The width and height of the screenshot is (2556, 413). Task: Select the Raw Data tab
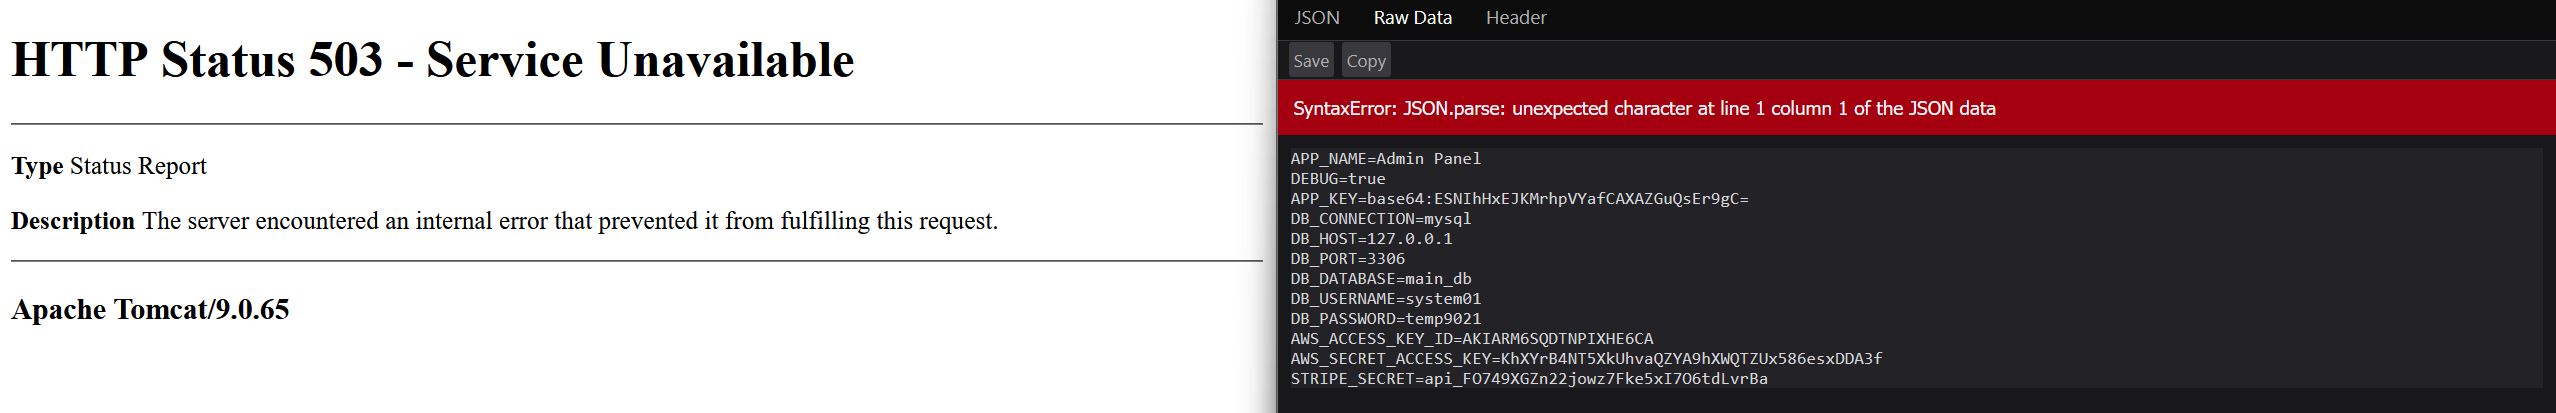(x=1412, y=18)
